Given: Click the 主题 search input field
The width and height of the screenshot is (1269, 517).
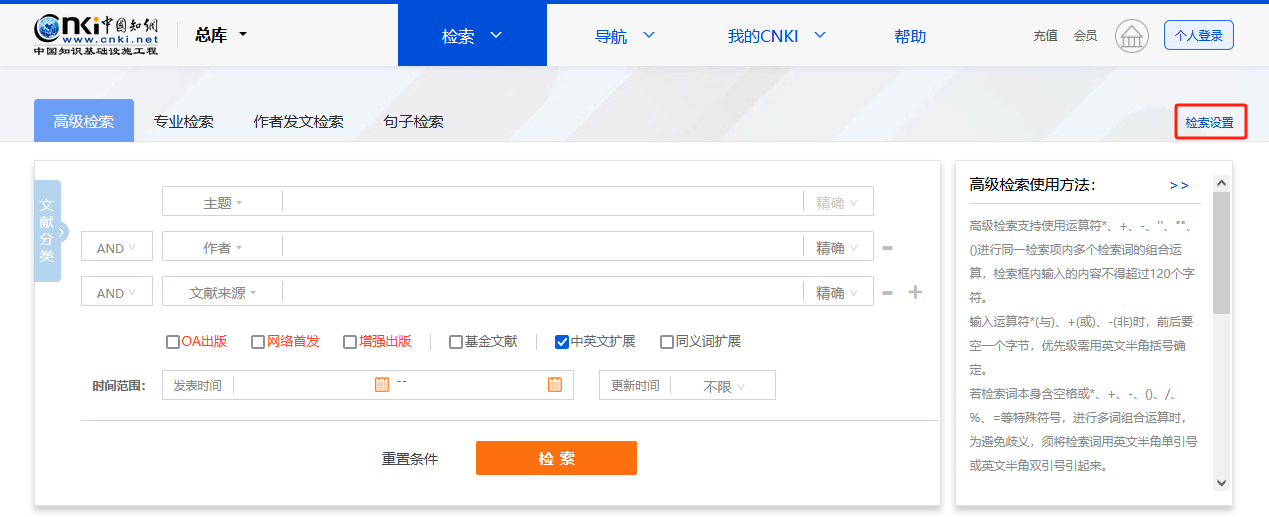Looking at the screenshot, I should (x=540, y=202).
